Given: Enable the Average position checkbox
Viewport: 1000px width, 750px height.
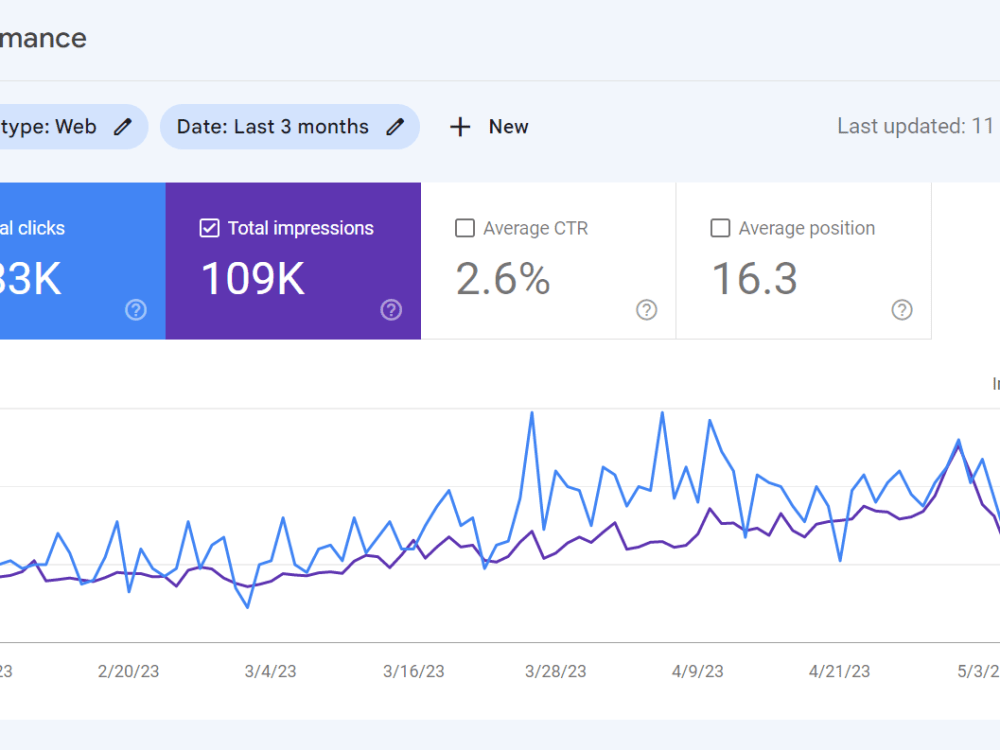Looking at the screenshot, I should tap(720, 228).
